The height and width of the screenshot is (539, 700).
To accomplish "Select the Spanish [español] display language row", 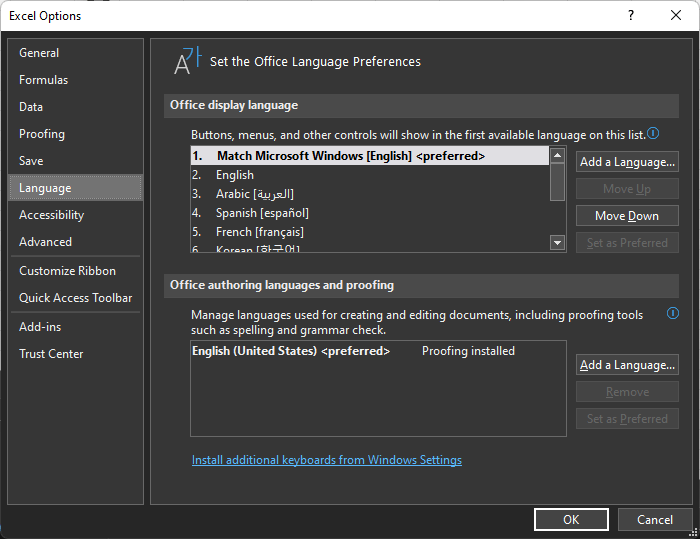I will tap(370, 213).
